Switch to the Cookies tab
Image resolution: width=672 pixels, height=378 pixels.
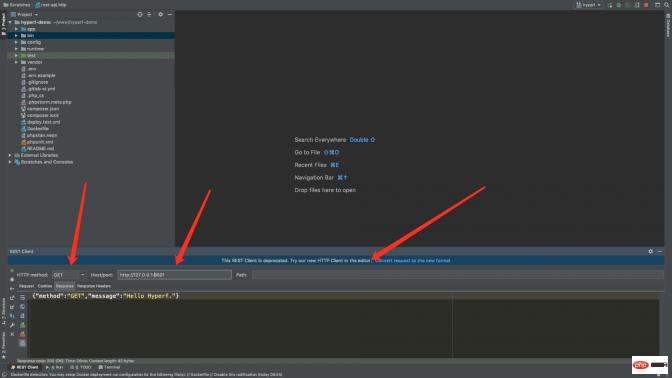pos(45,286)
